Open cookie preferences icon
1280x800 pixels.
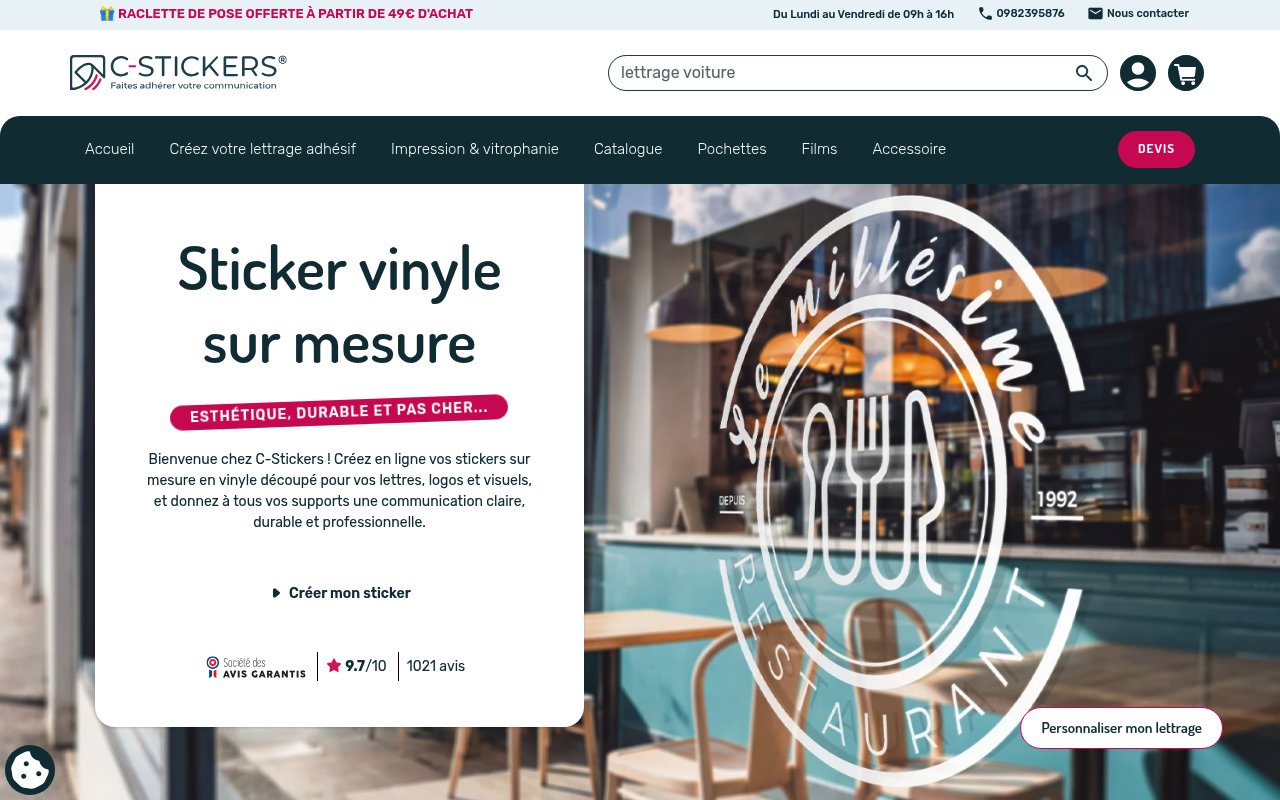pyautogui.click(x=29, y=770)
